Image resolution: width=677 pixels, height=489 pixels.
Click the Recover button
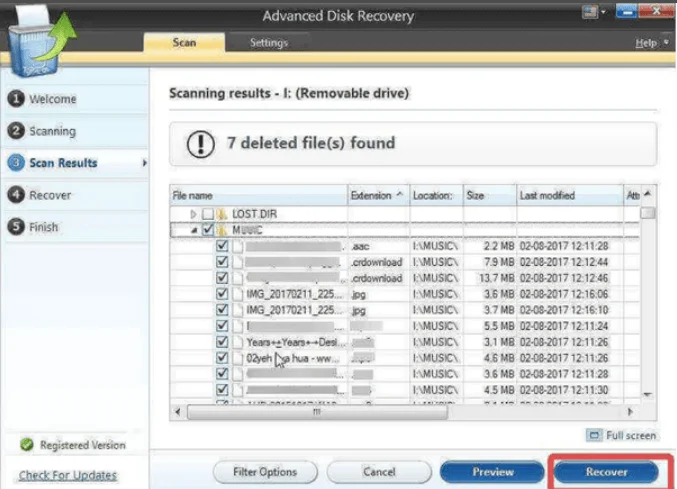click(606, 472)
